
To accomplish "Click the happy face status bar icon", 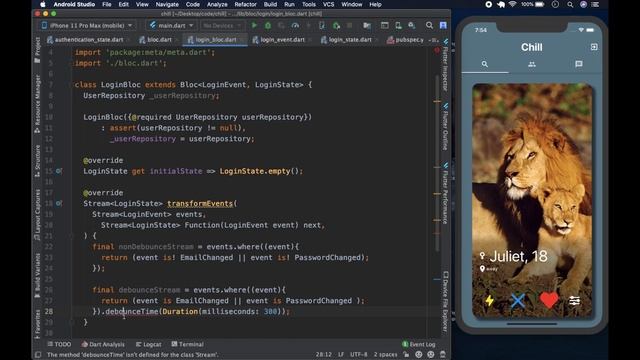I will point(418,354).
